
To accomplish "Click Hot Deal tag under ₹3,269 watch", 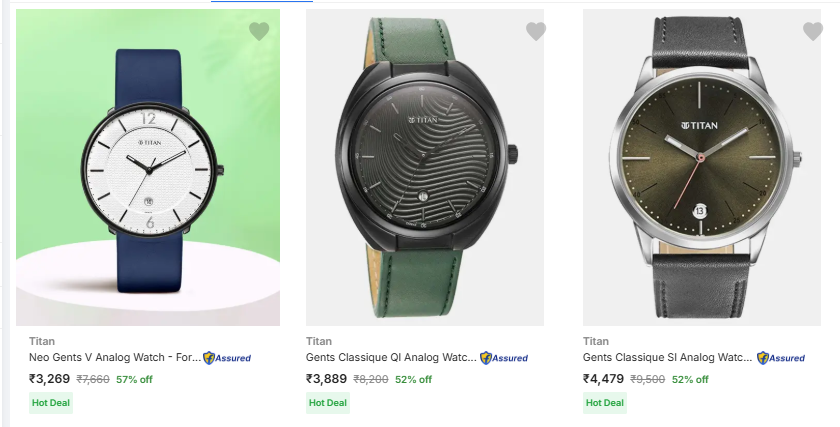I will pos(50,403).
